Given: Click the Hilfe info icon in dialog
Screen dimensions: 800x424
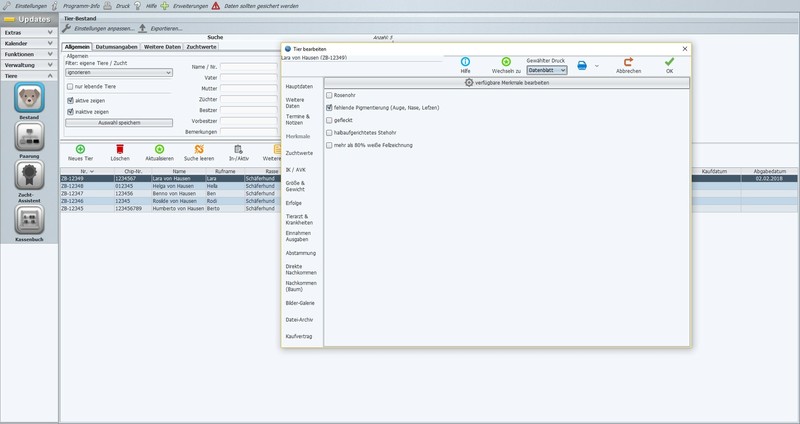Looking at the screenshot, I should coord(465,62).
